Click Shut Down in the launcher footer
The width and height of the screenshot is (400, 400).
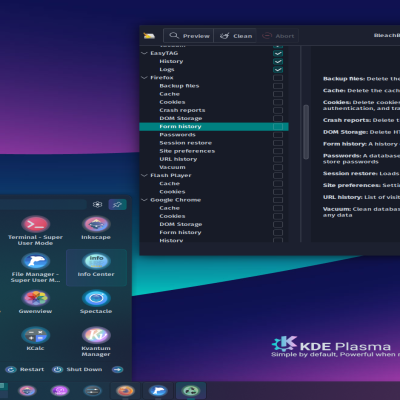click(x=77, y=369)
